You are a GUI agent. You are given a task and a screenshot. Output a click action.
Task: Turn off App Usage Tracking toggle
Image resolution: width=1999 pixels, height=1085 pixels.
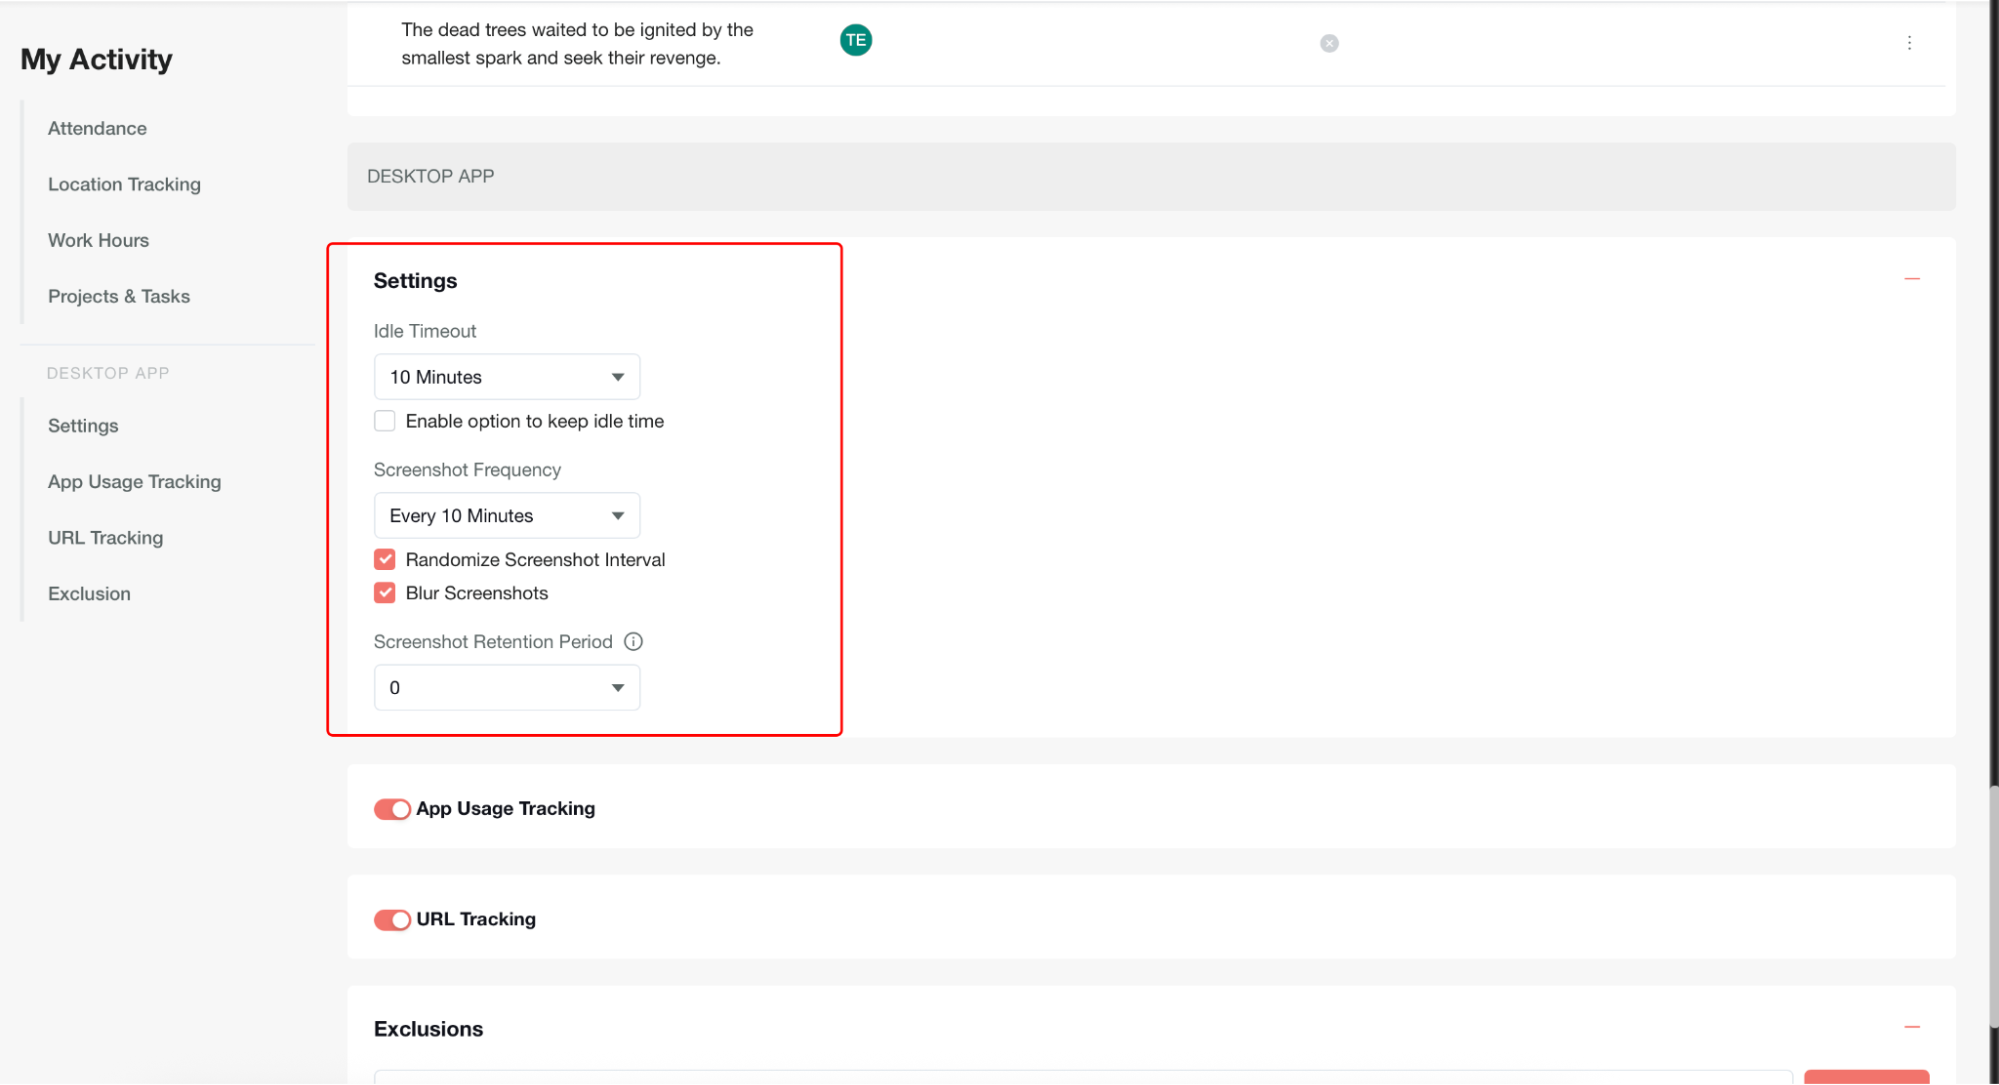[392, 809]
